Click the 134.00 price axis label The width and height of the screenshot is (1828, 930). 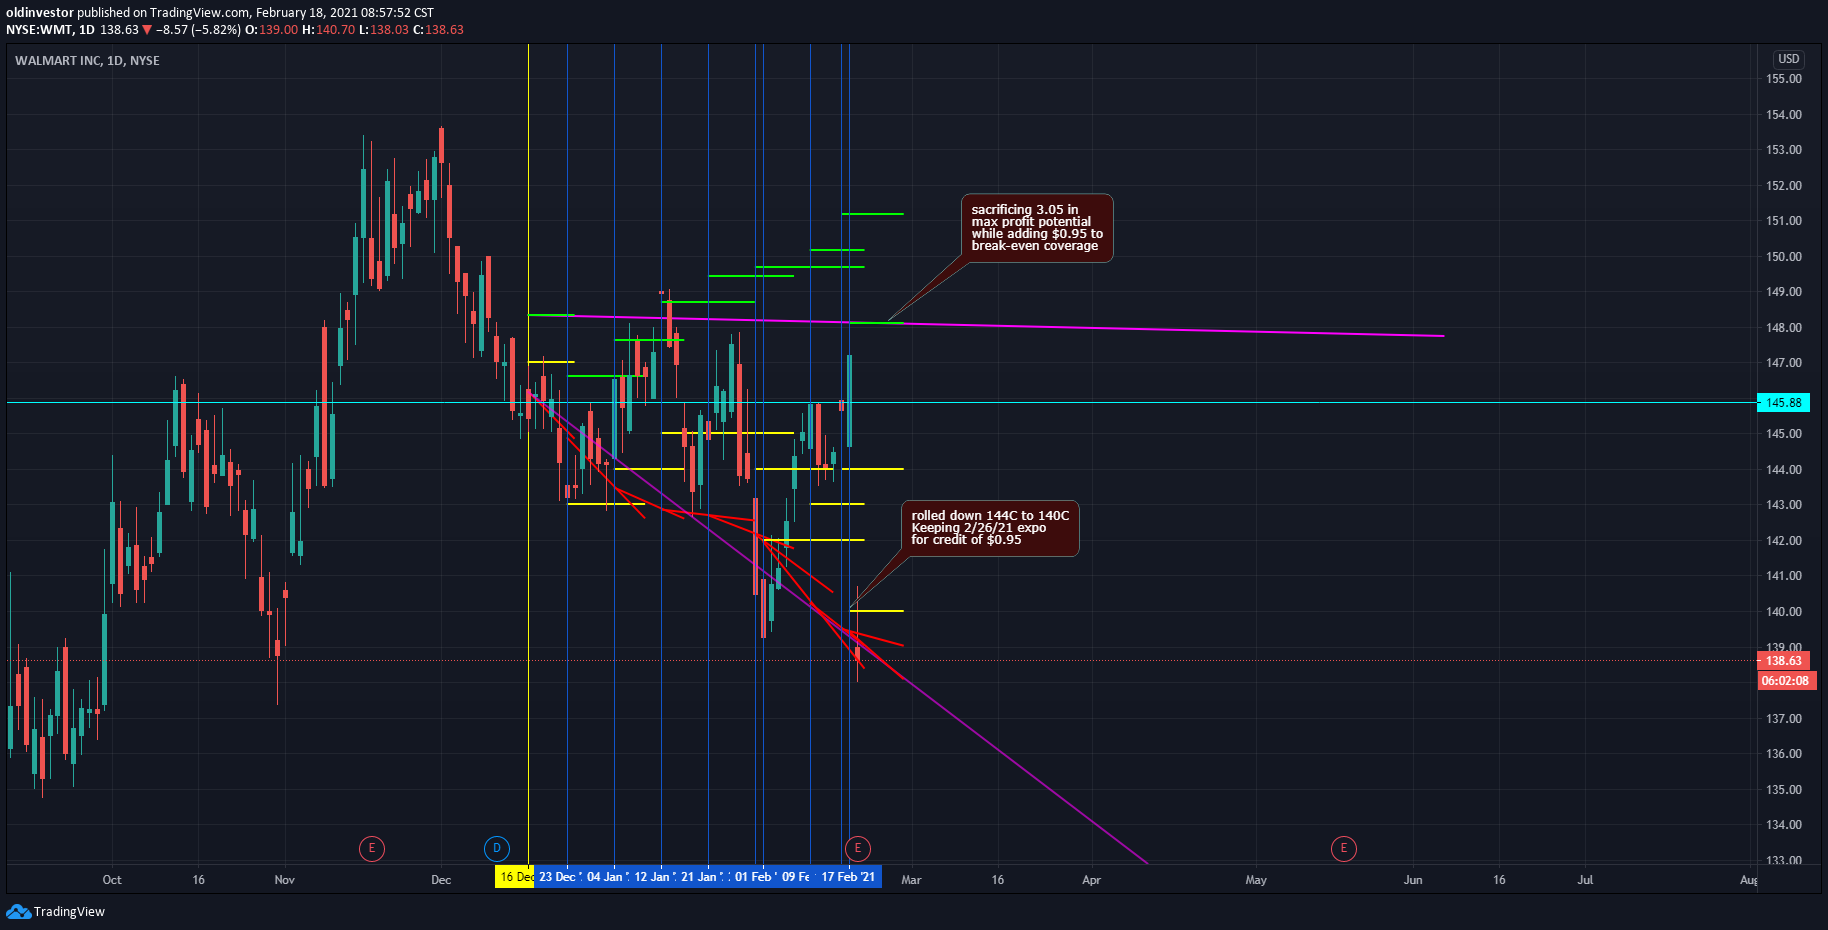[1784, 825]
